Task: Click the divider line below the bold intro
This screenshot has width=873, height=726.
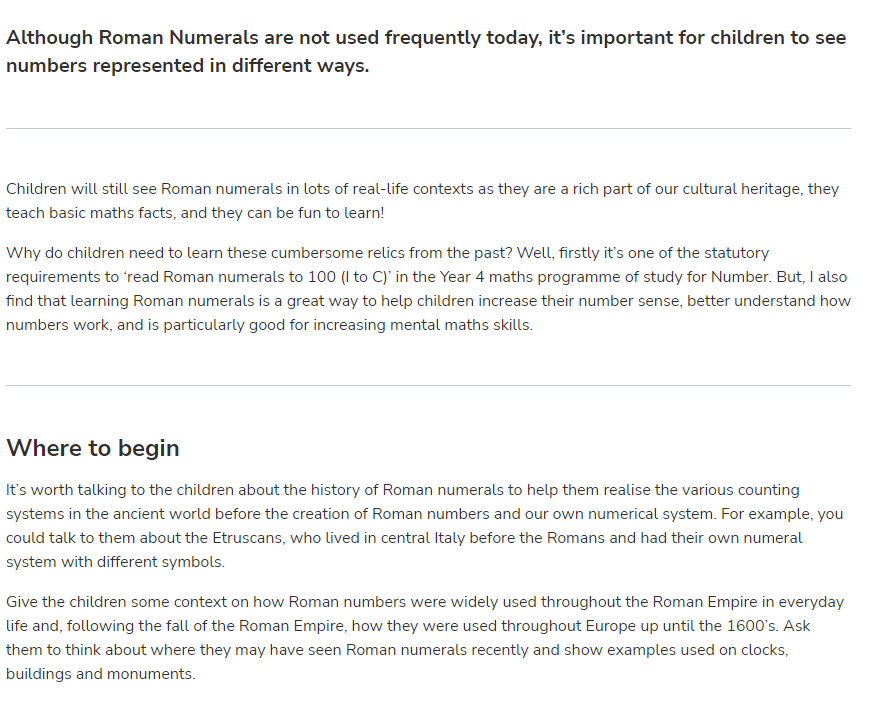Action: click(428, 129)
